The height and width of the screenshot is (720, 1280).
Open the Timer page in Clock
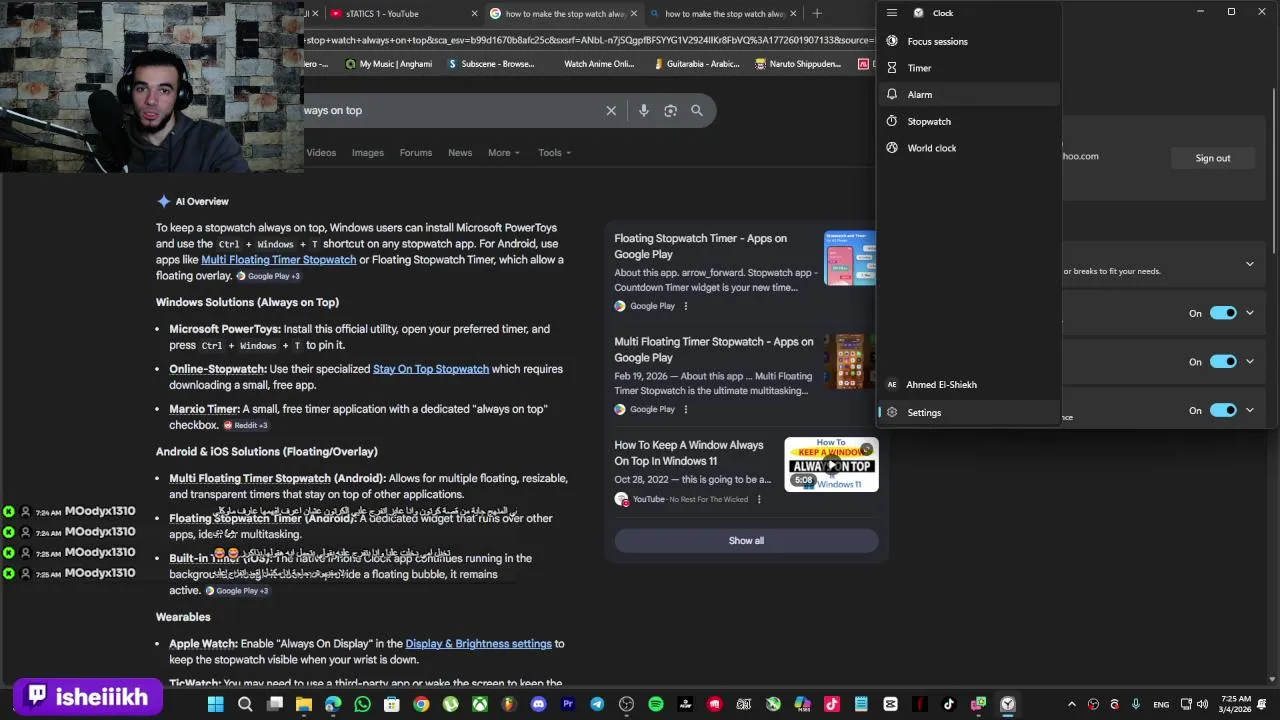pos(968,68)
